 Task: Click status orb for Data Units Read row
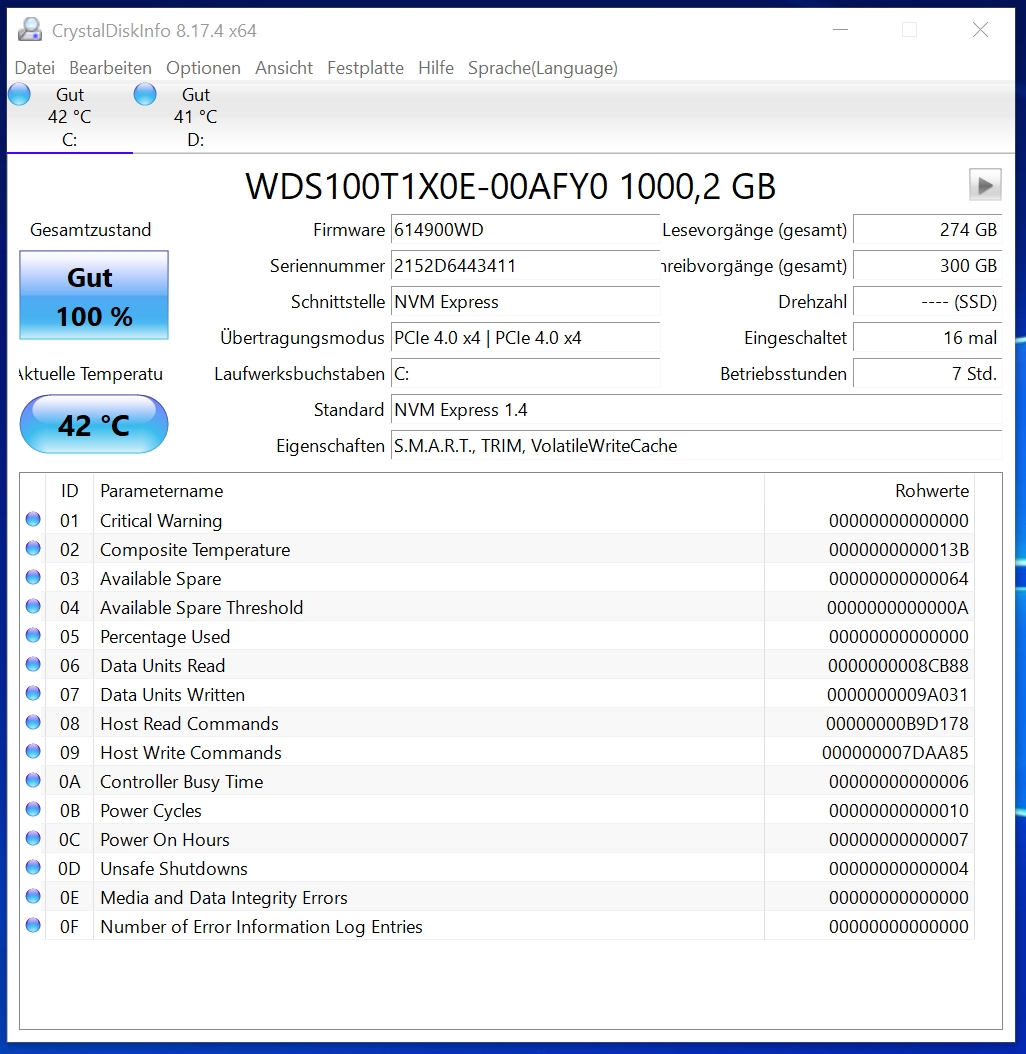pyautogui.click(x=33, y=665)
